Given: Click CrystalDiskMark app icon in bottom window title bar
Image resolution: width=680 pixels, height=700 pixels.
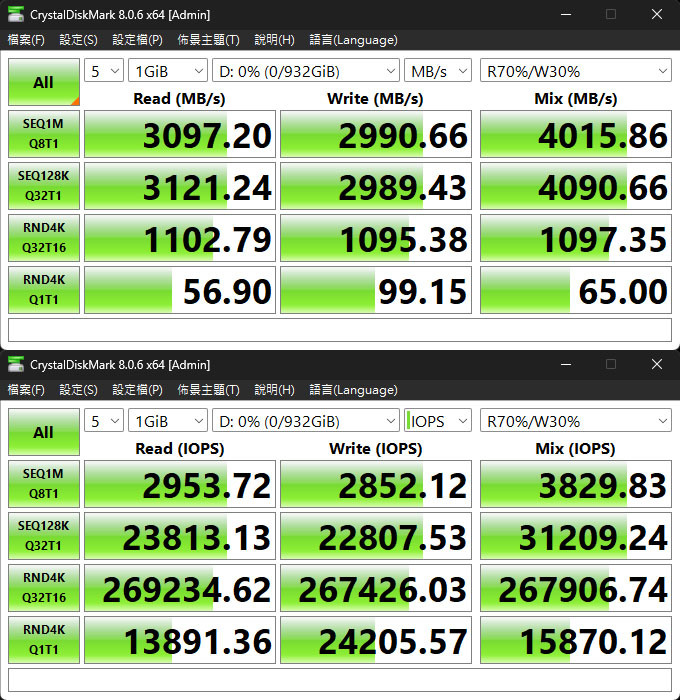Looking at the screenshot, I should click(x=16, y=364).
